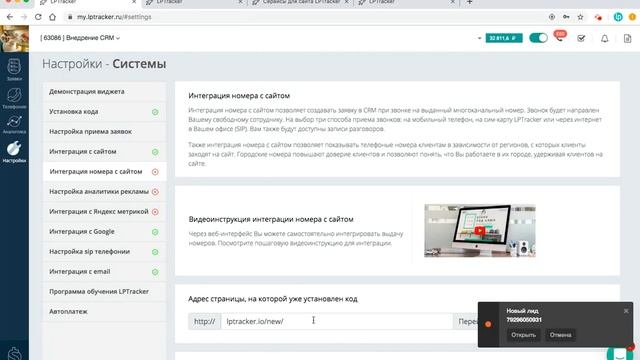Close the Новый лид notification popup
The image size is (640, 360).
click(626, 311)
